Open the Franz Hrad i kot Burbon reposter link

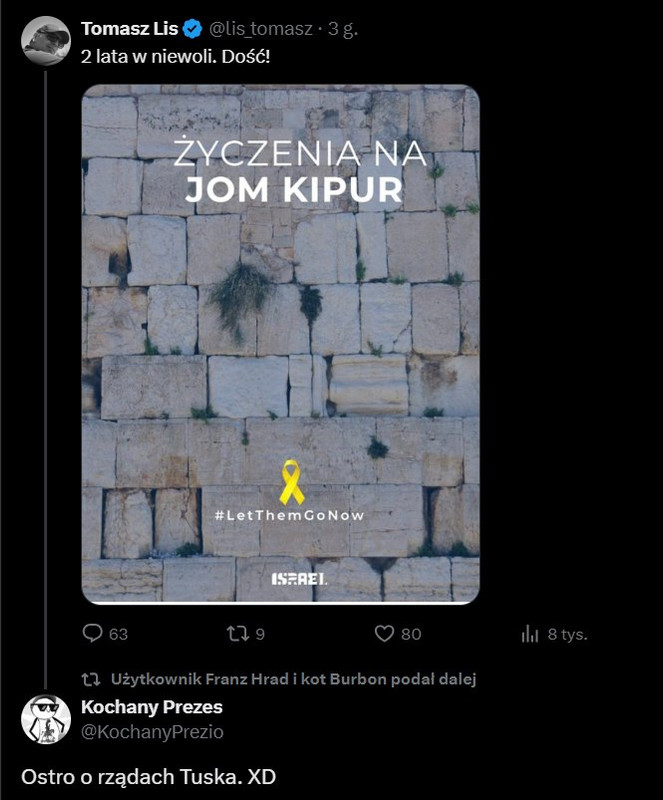(x=293, y=679)
